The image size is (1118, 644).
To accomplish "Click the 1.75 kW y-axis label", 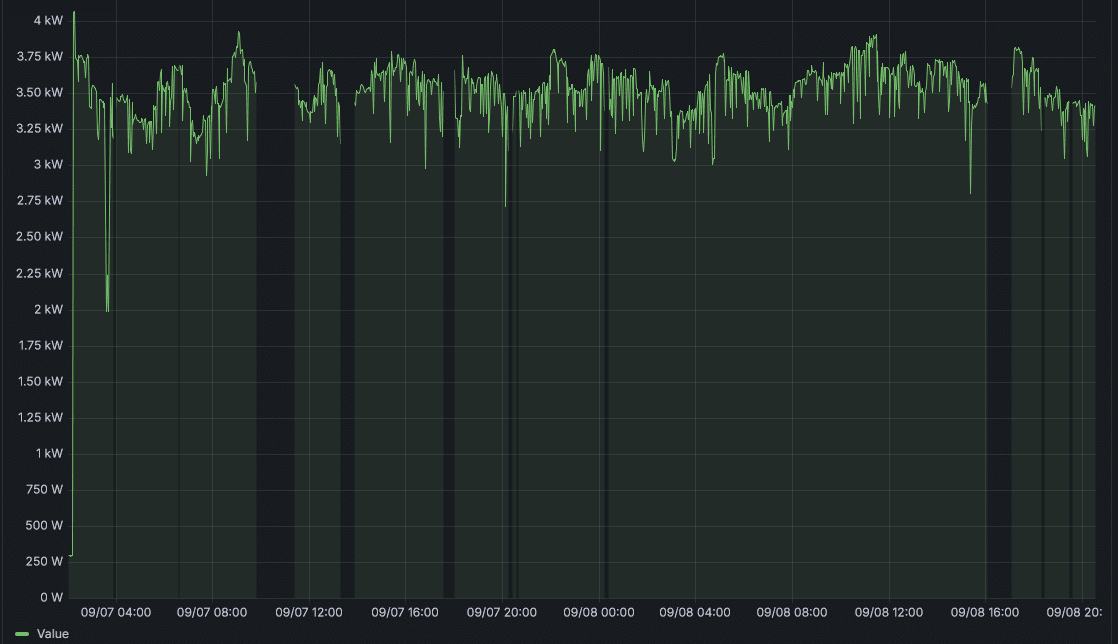I will 40,345.
